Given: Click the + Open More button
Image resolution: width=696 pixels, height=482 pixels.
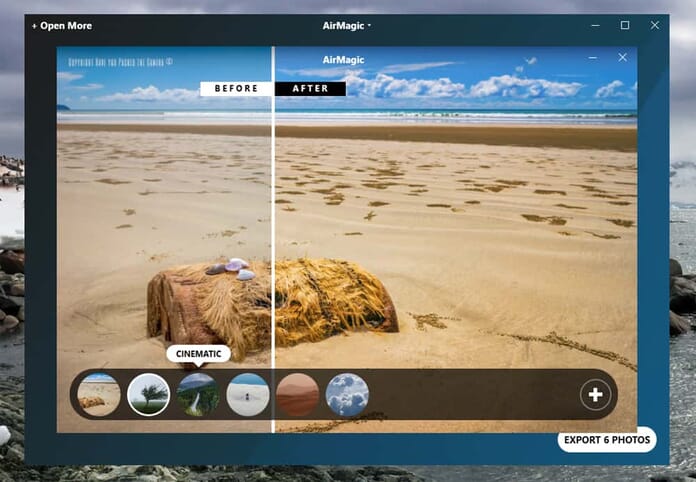Looking at the screenshot, I should point(62,26).
